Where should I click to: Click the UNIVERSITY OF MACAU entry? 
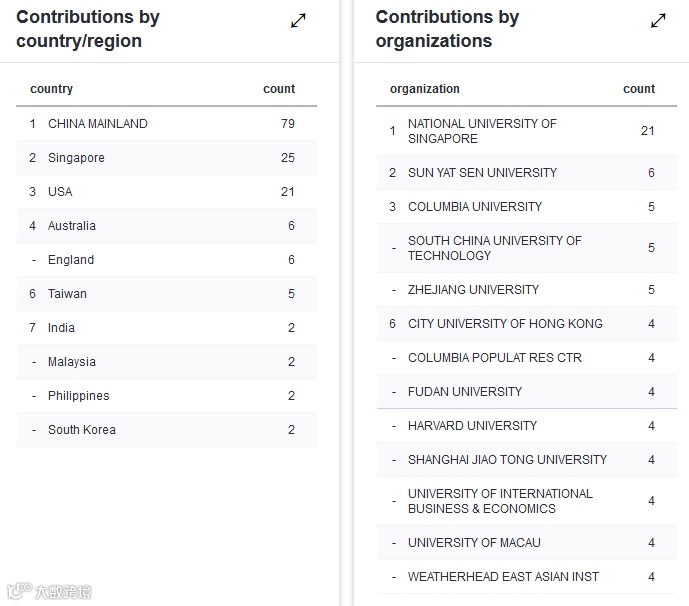pos(474,543)
